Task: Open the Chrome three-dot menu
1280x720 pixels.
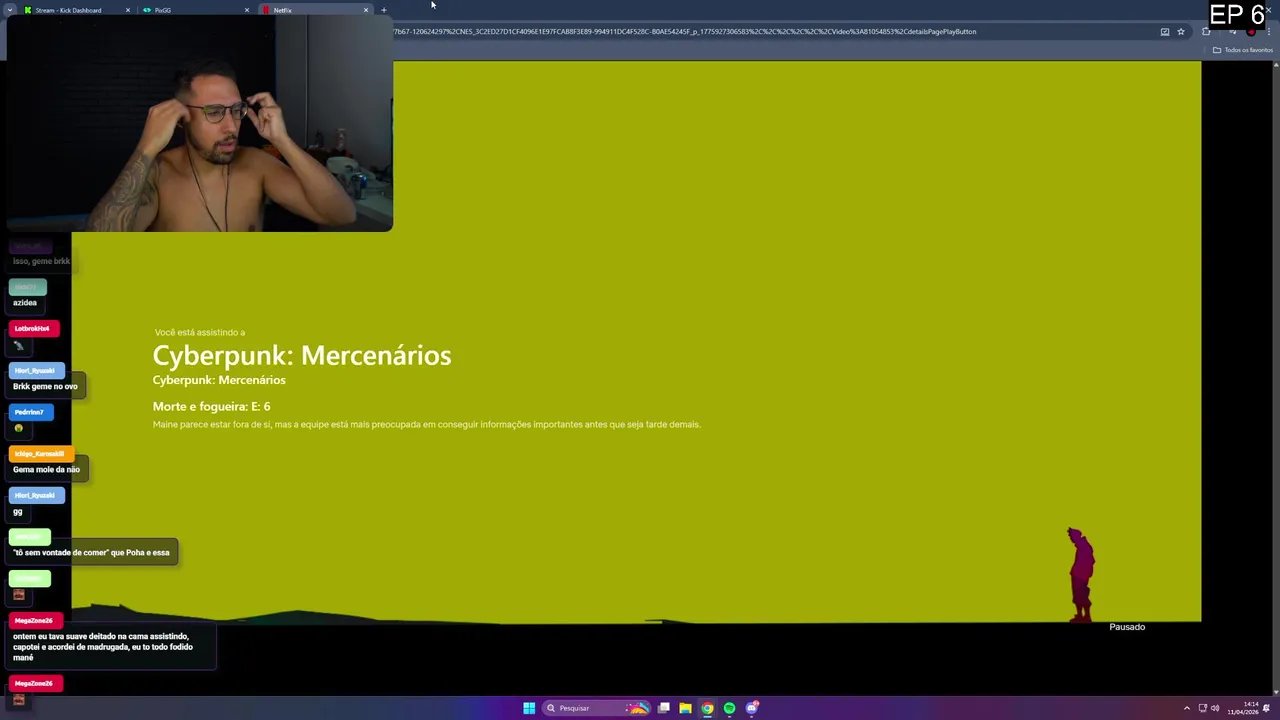Action: 1271,31
